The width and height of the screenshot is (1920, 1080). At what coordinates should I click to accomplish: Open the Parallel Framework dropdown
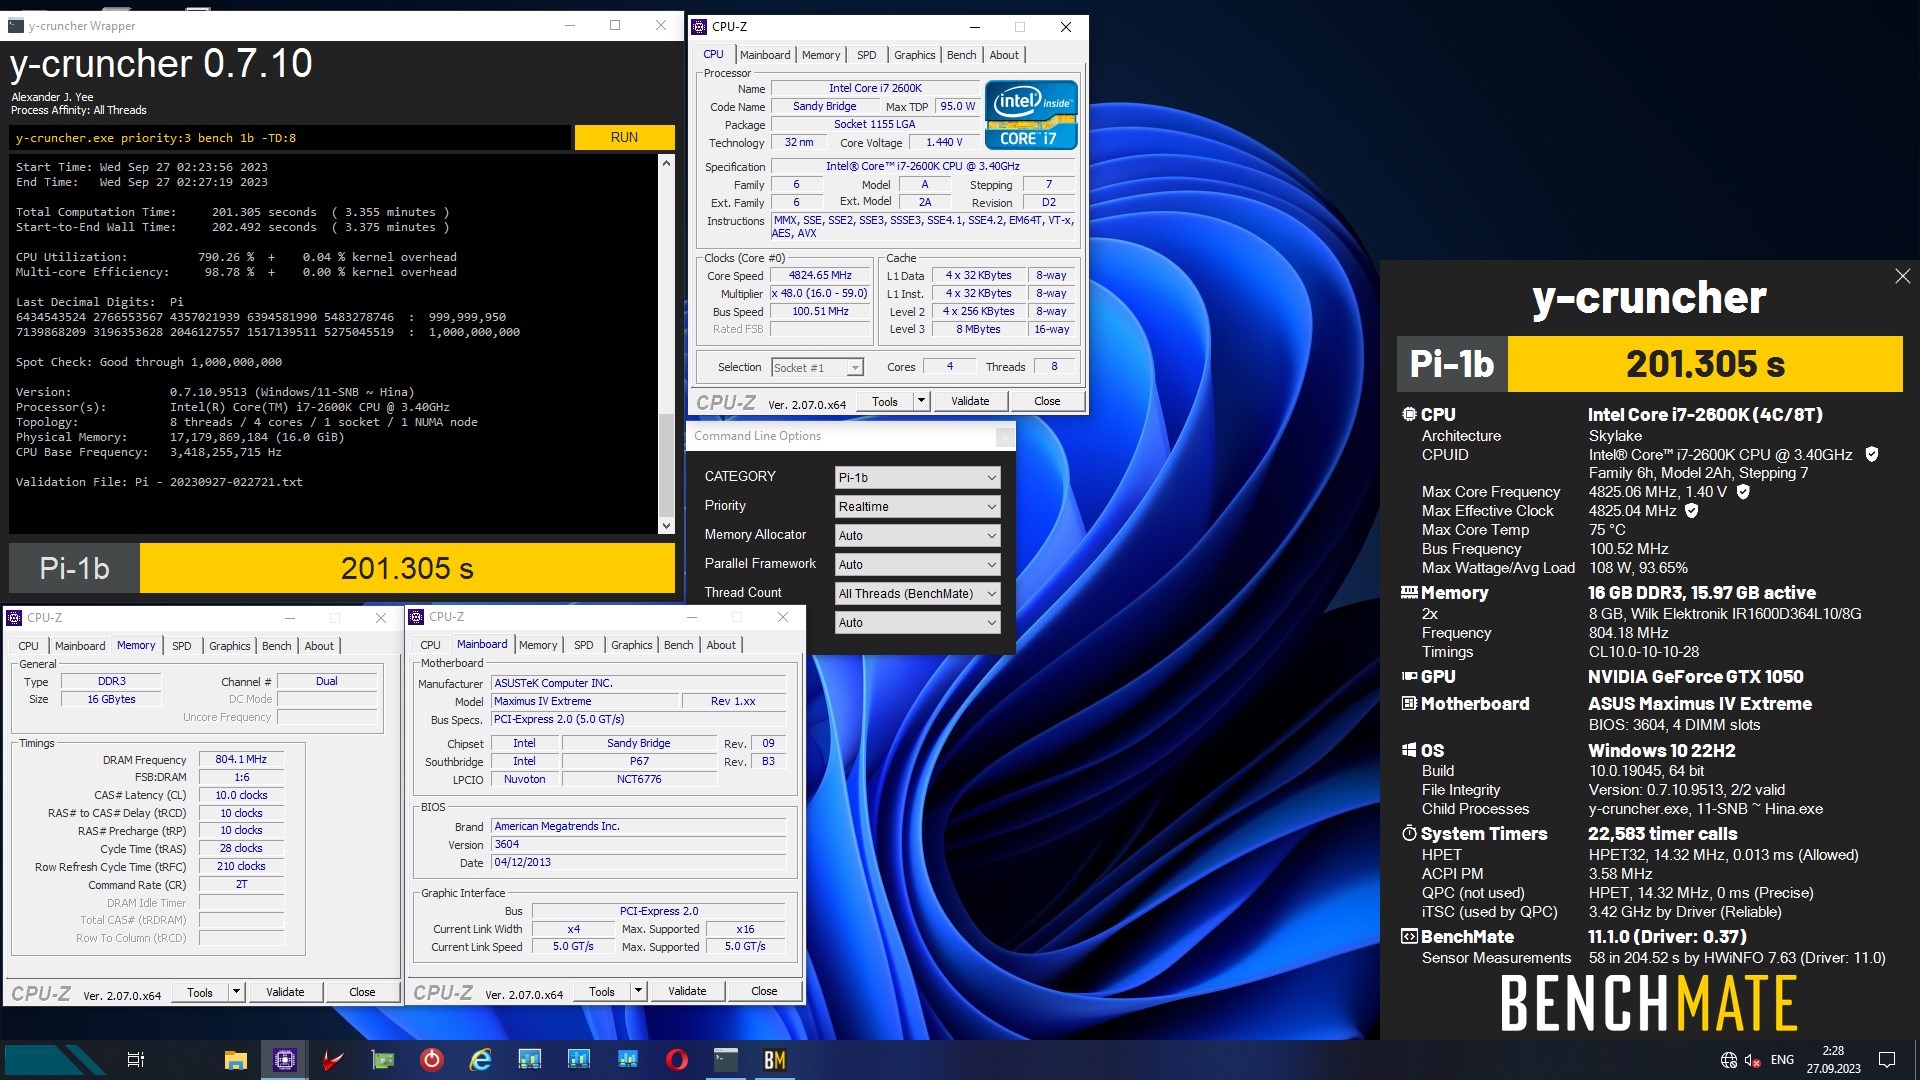point(917,565)
